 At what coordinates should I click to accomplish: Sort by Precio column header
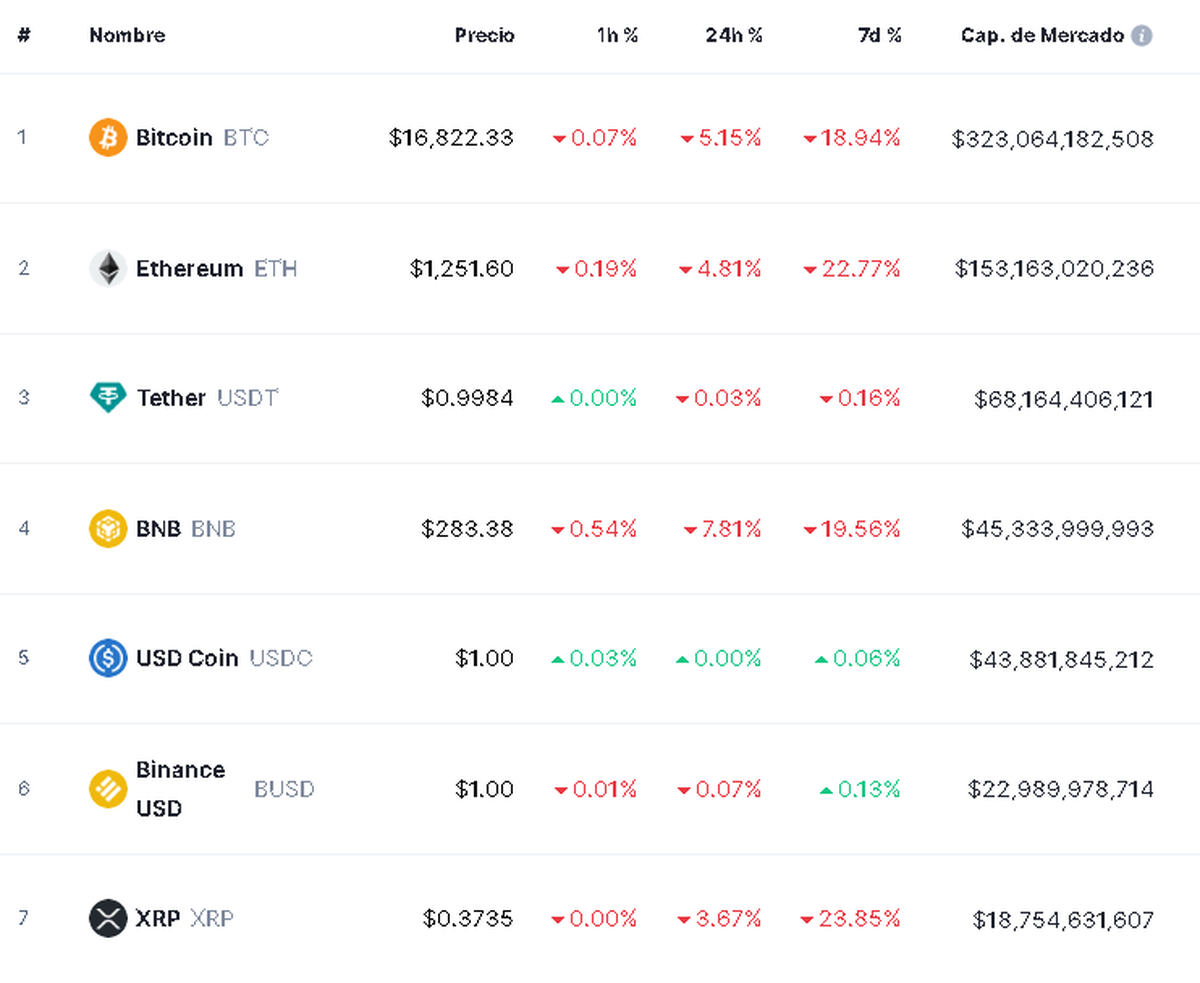[484, 36]
